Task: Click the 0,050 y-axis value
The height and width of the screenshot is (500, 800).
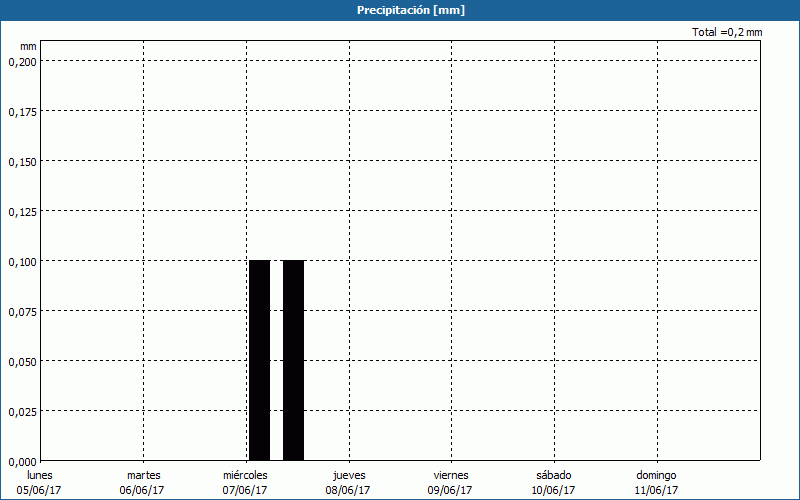Action: tap(22, 361)
